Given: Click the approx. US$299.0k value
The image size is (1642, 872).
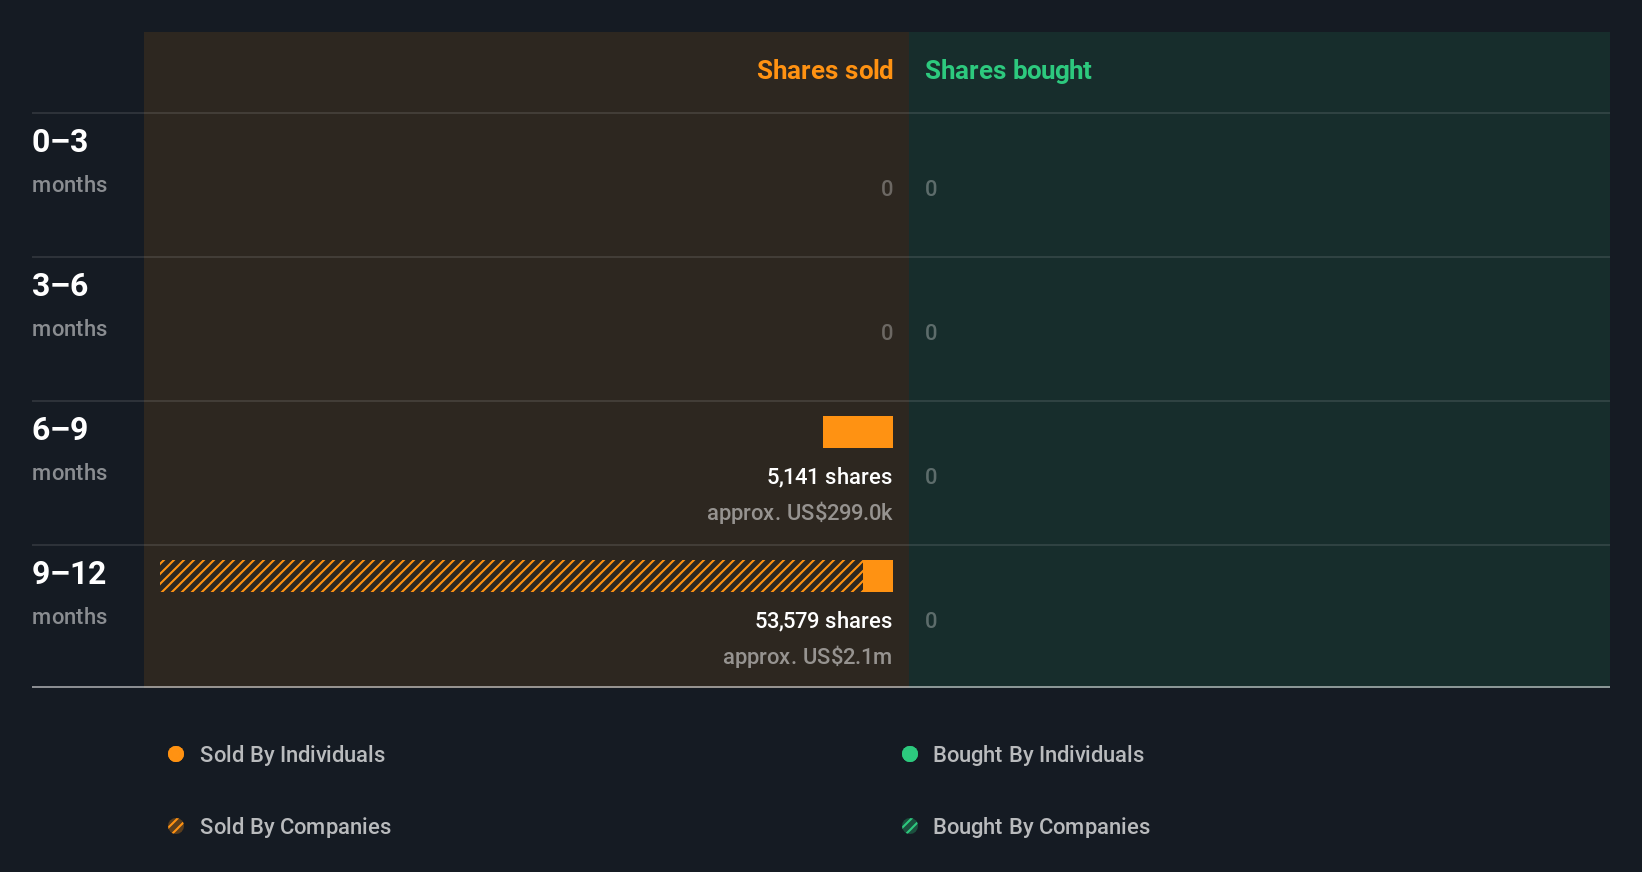Looking at the screenshot, I should coord(799,513).
